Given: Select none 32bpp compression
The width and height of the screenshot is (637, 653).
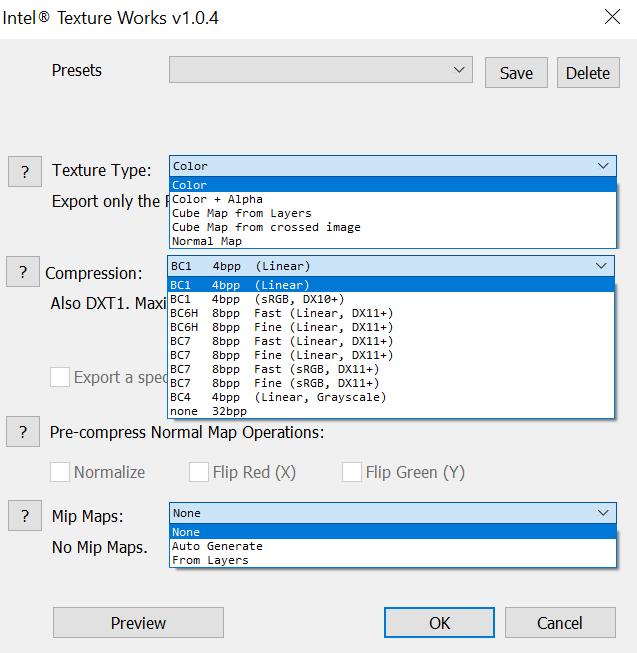Looking at the screenshot, I should click(x=391, y=411).
